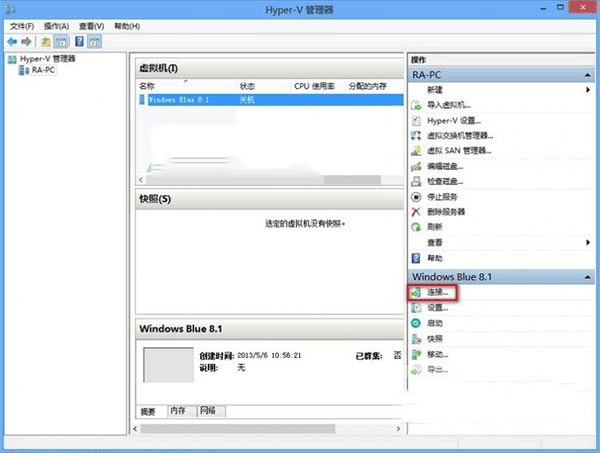Click the left arrow of the VM list scrollbar

pyautogui.click(x=141, y=180)
